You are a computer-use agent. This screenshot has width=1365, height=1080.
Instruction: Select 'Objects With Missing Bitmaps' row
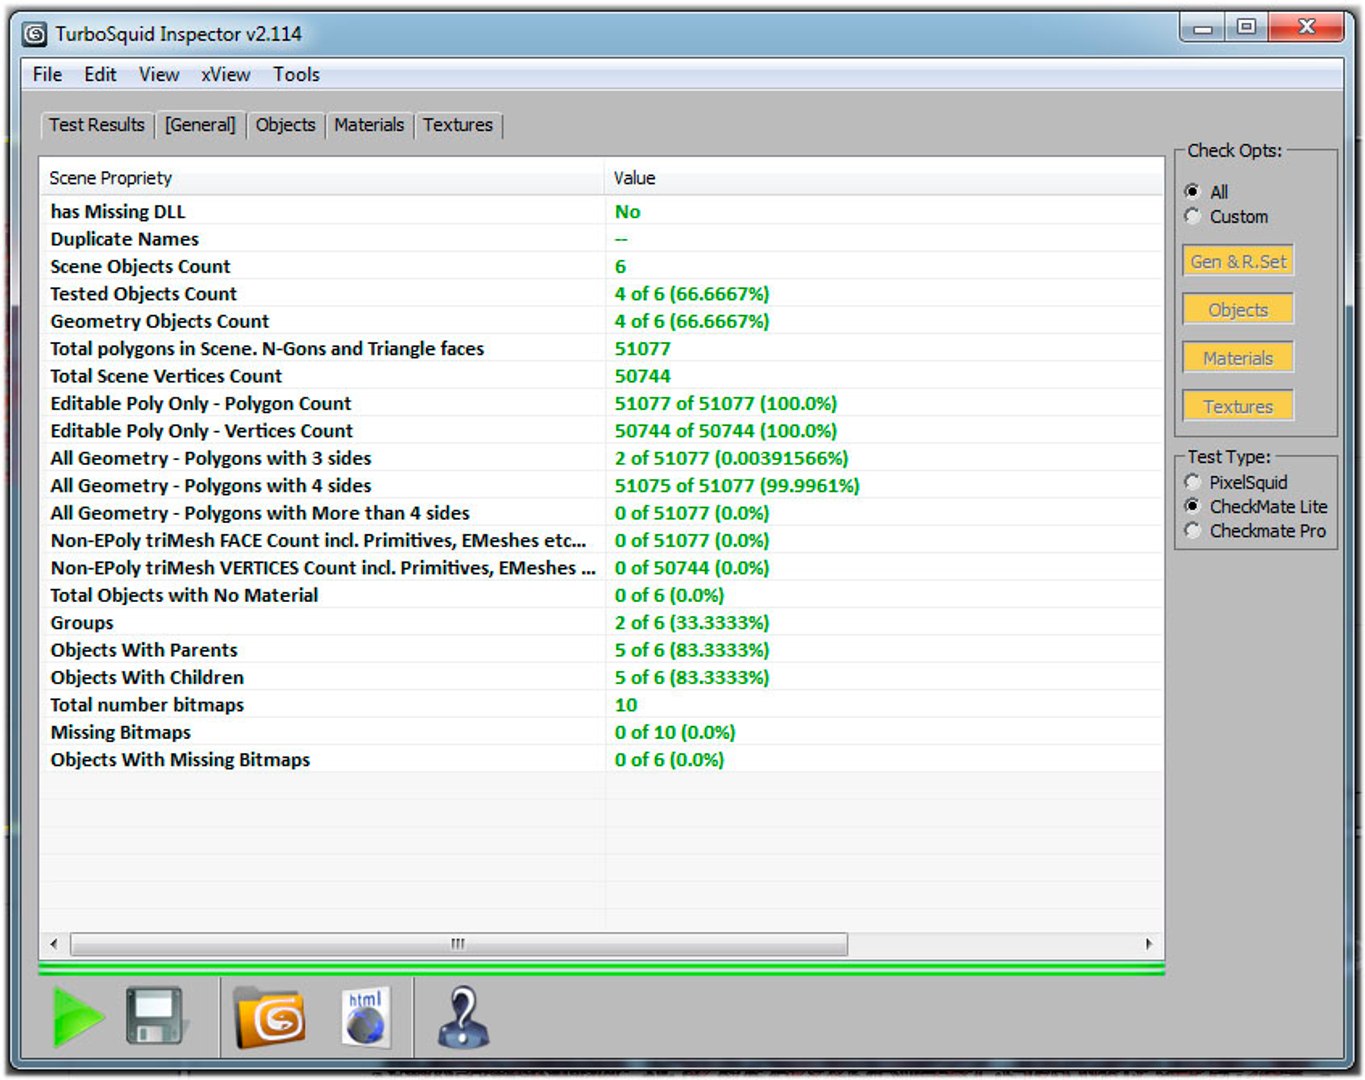(602, 759)
